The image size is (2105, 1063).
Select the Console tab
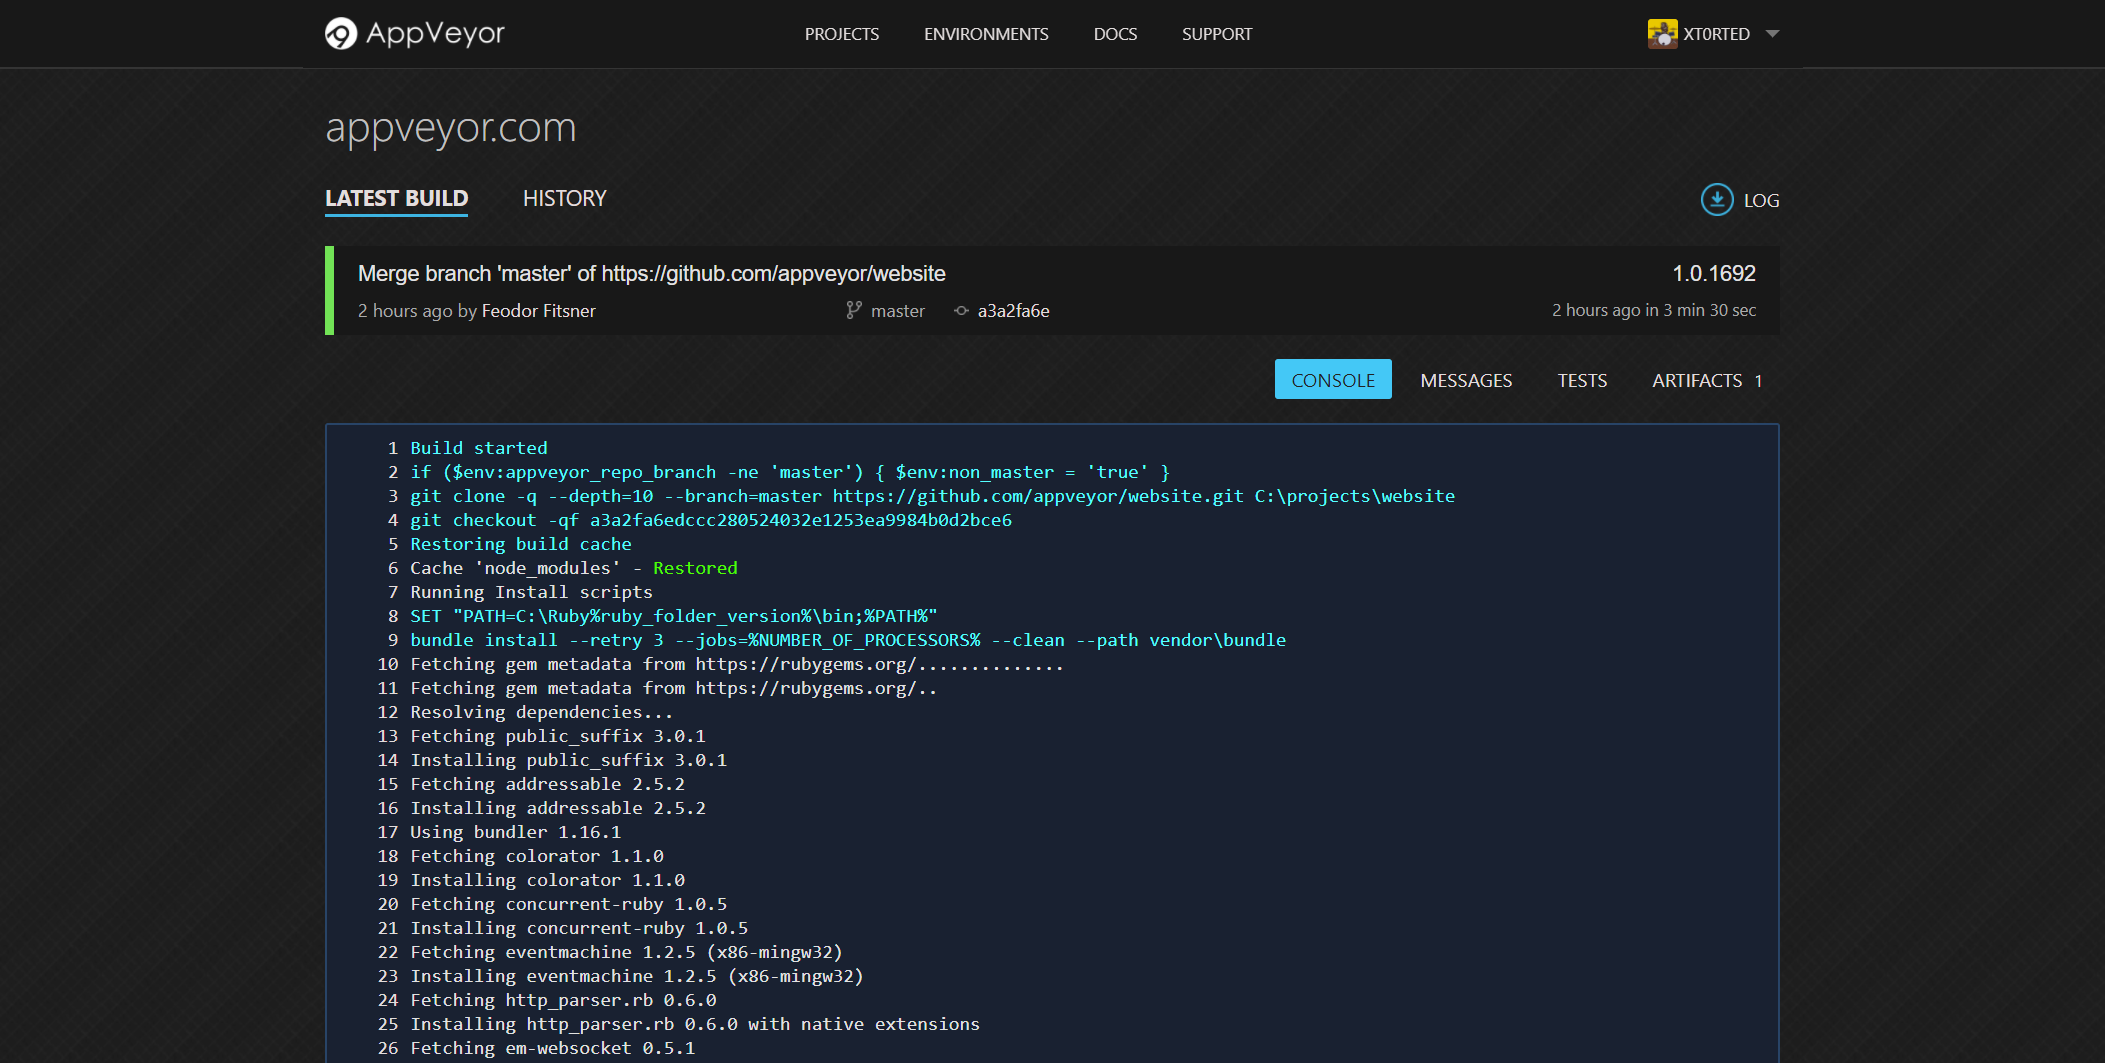click(x=1333, y=380)
